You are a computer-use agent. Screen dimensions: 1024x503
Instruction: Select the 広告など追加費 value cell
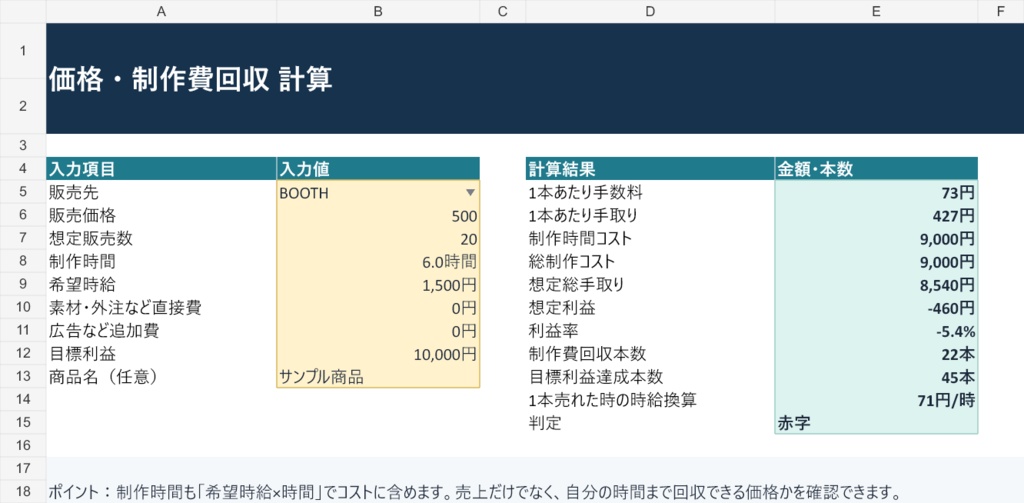pyautogui.click(x=378, y=332)
